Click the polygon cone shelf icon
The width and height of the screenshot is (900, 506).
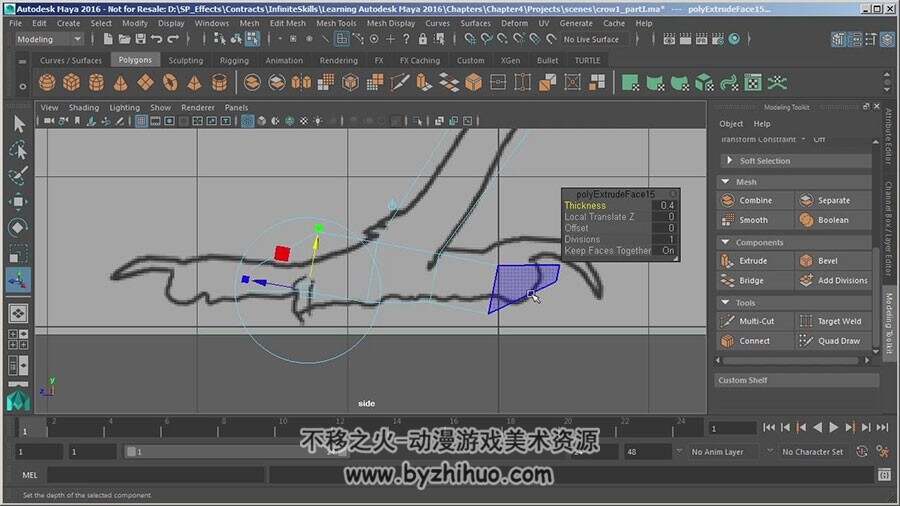click(121, 83)
